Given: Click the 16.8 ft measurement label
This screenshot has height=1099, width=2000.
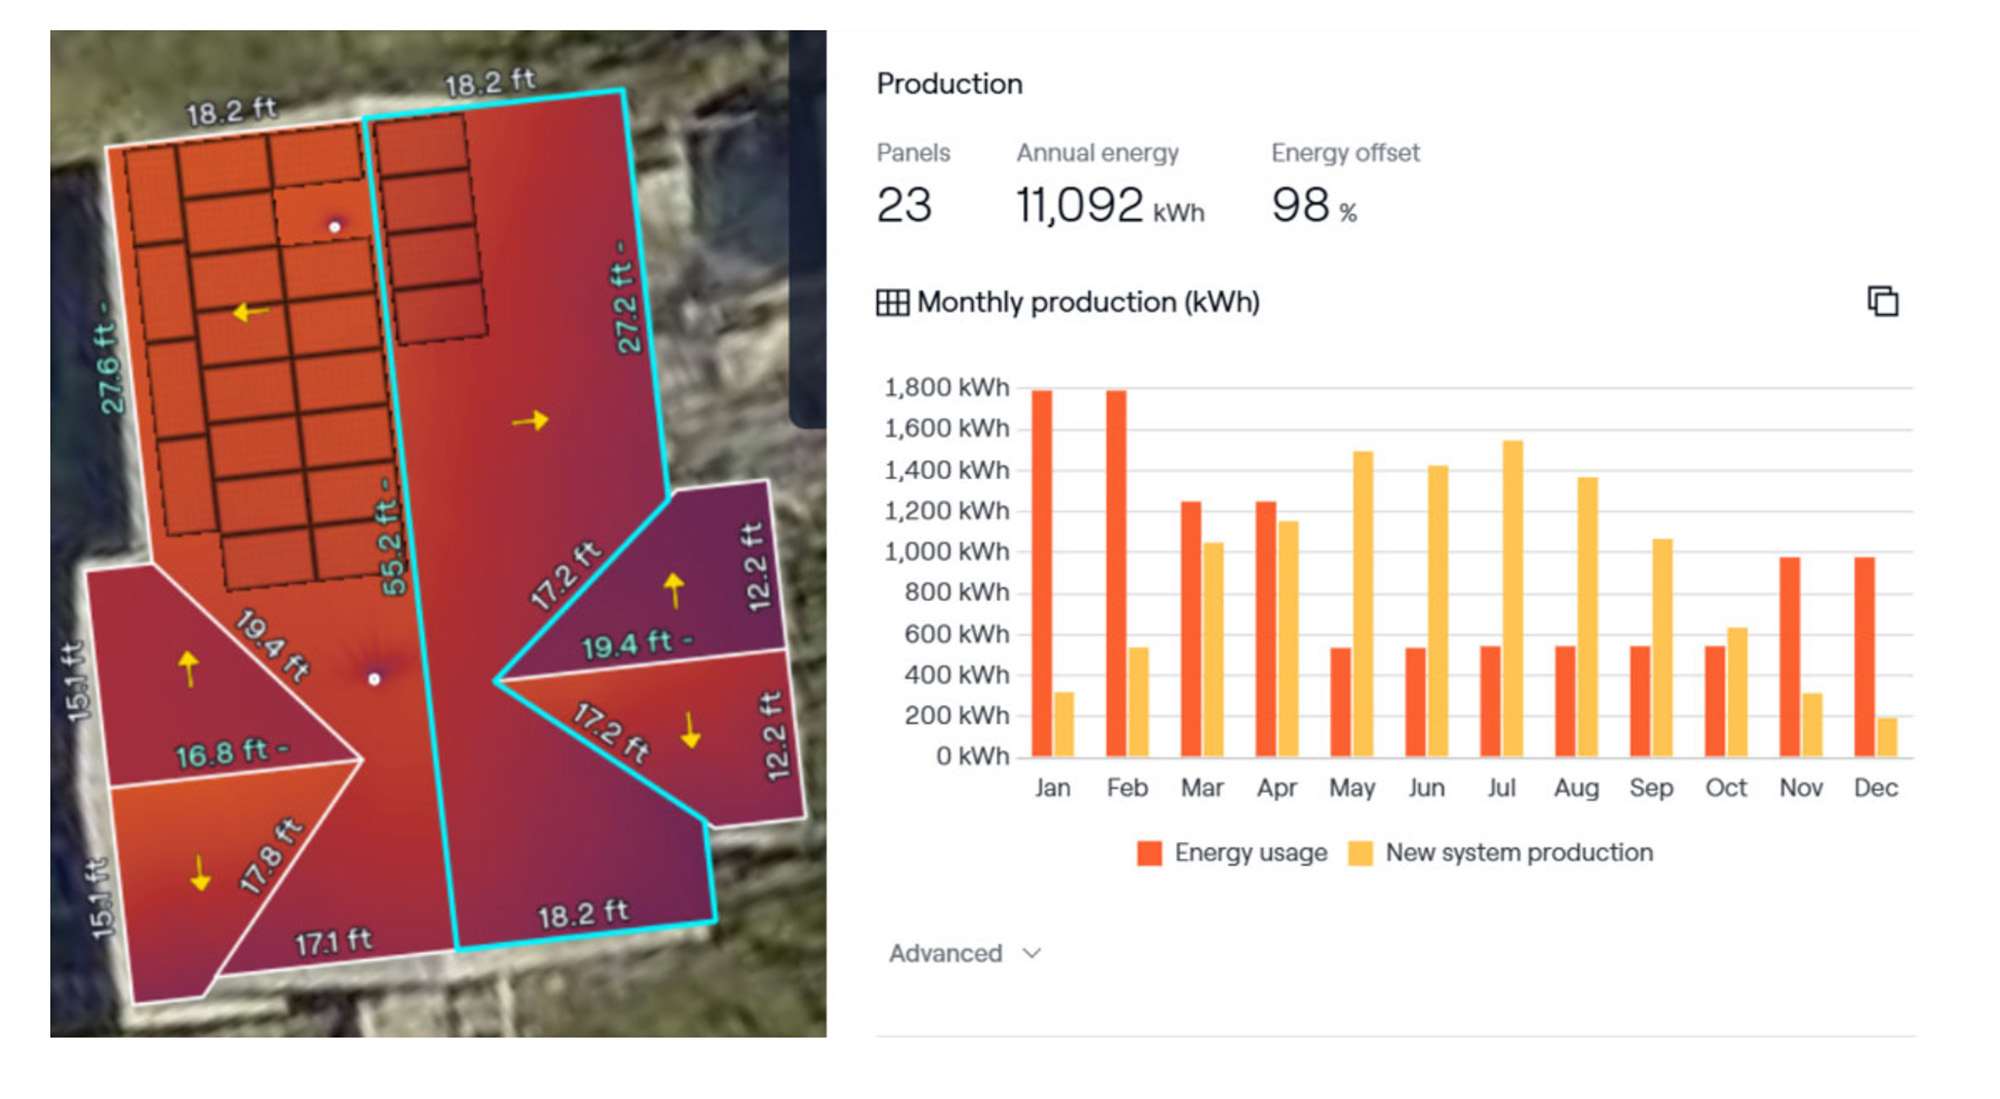Looking at the screenshot, I should click(232, 753).
